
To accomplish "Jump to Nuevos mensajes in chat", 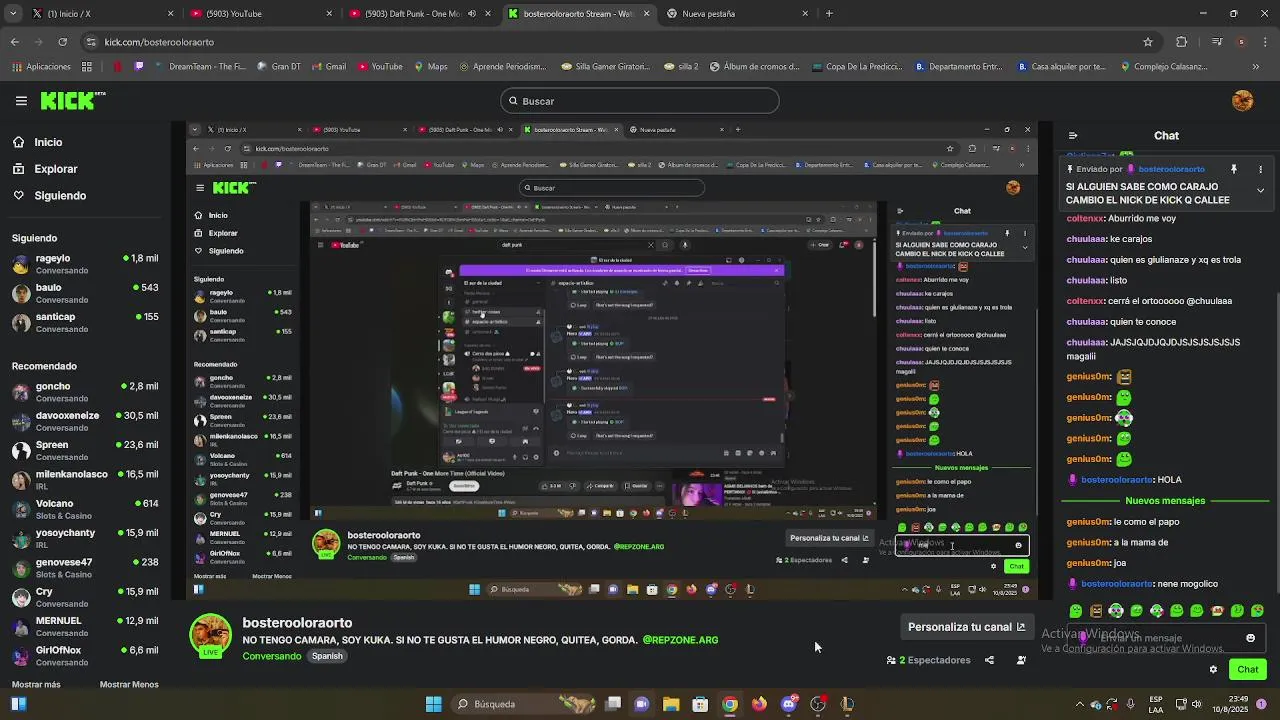I will click(1165, 500).
